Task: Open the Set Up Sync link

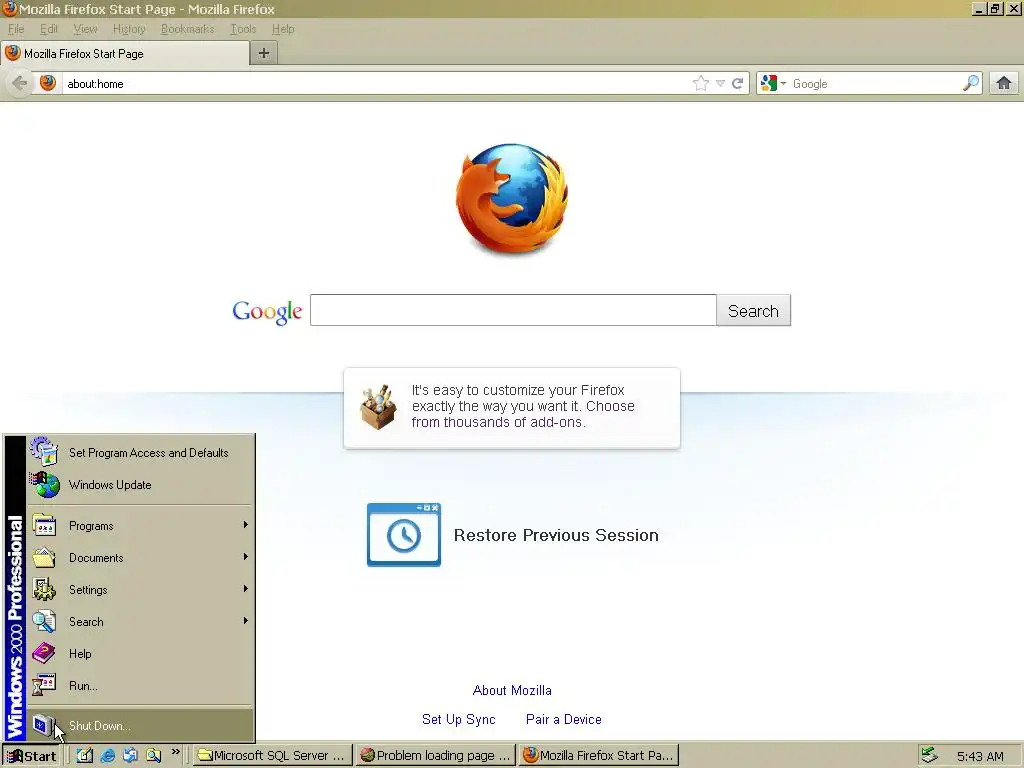Action: click(458, 719)
